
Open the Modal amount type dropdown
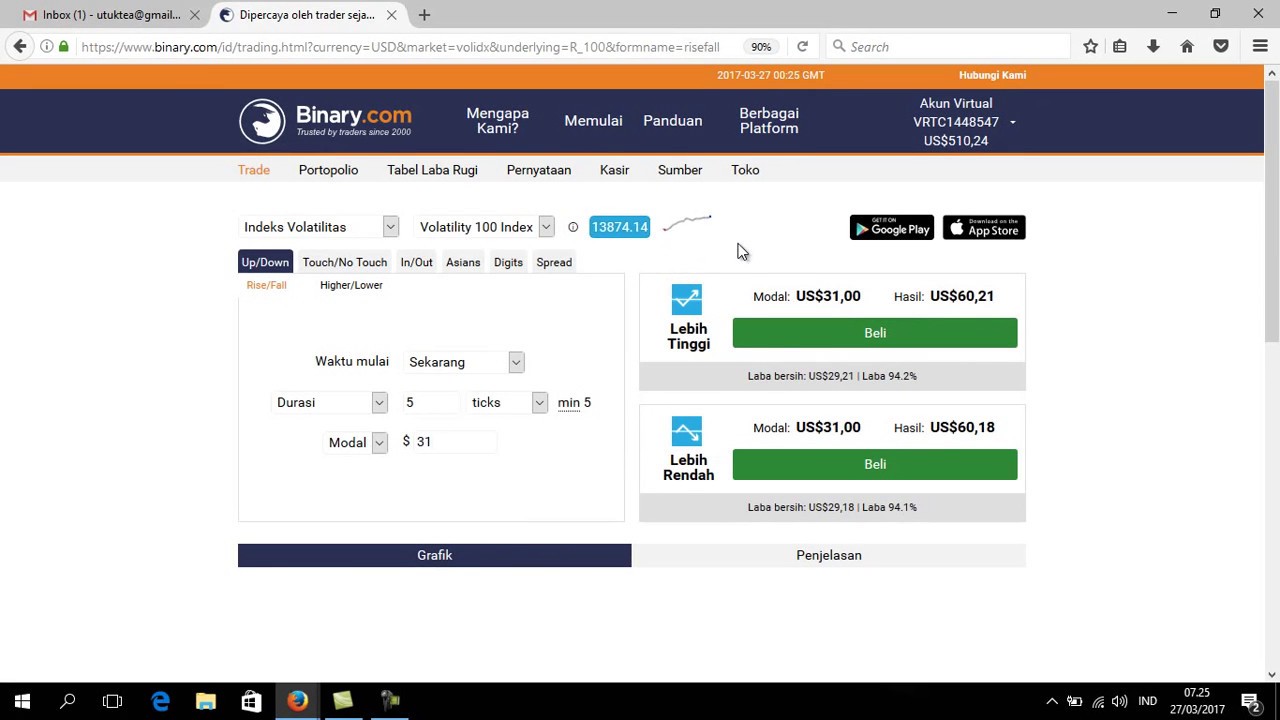(x=357, y=442)
